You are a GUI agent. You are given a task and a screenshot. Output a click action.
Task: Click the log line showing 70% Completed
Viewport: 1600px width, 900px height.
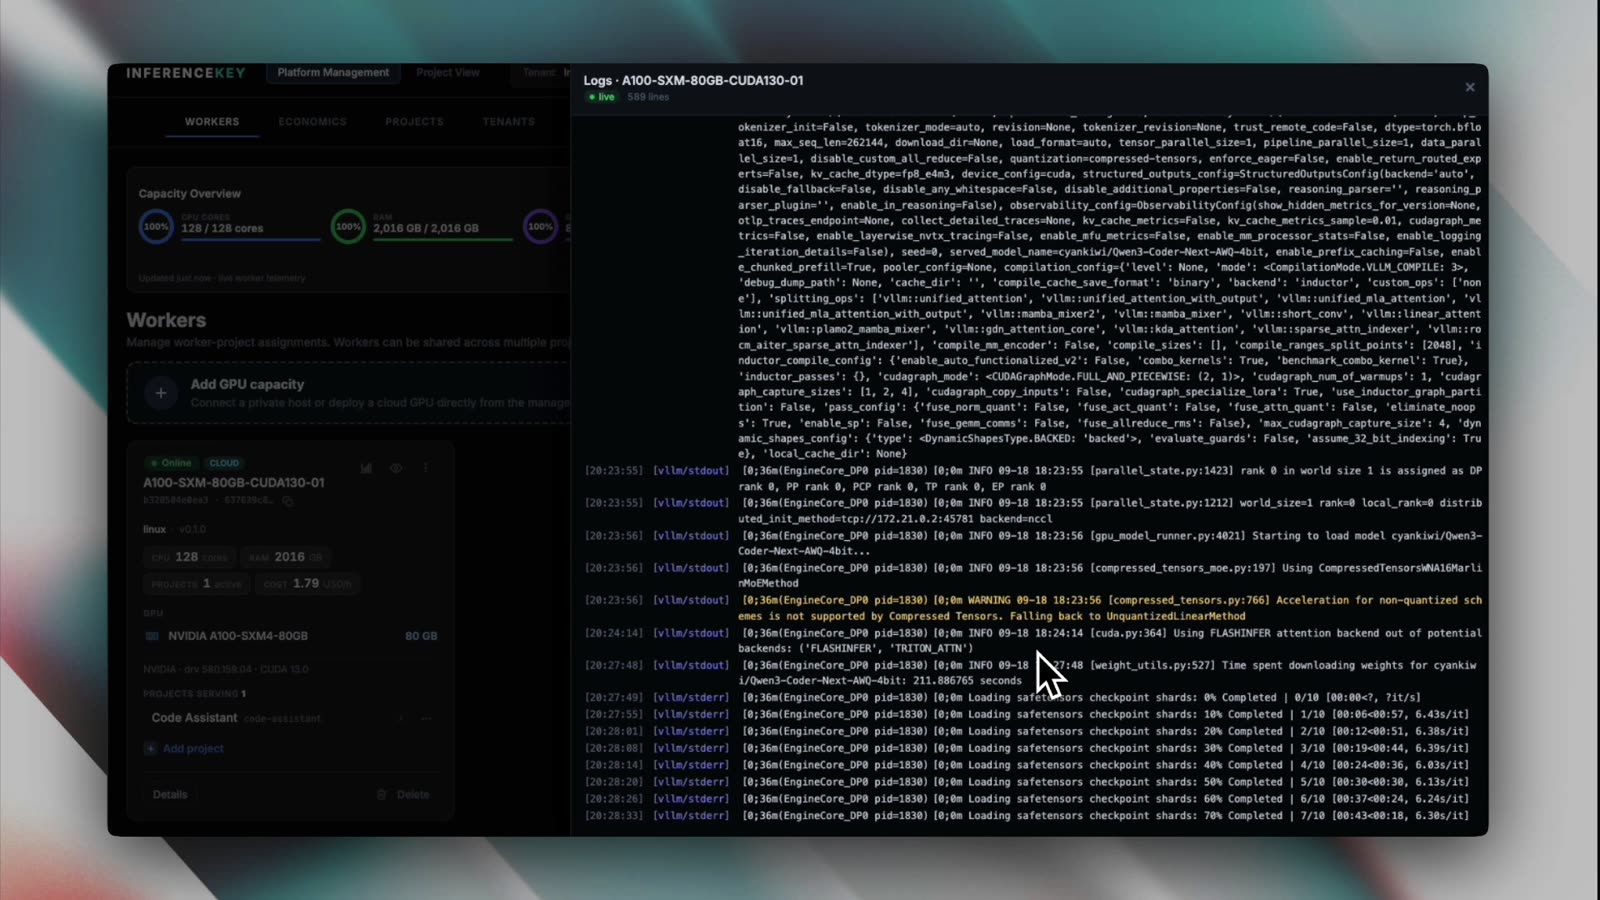tap(1027, 816)
